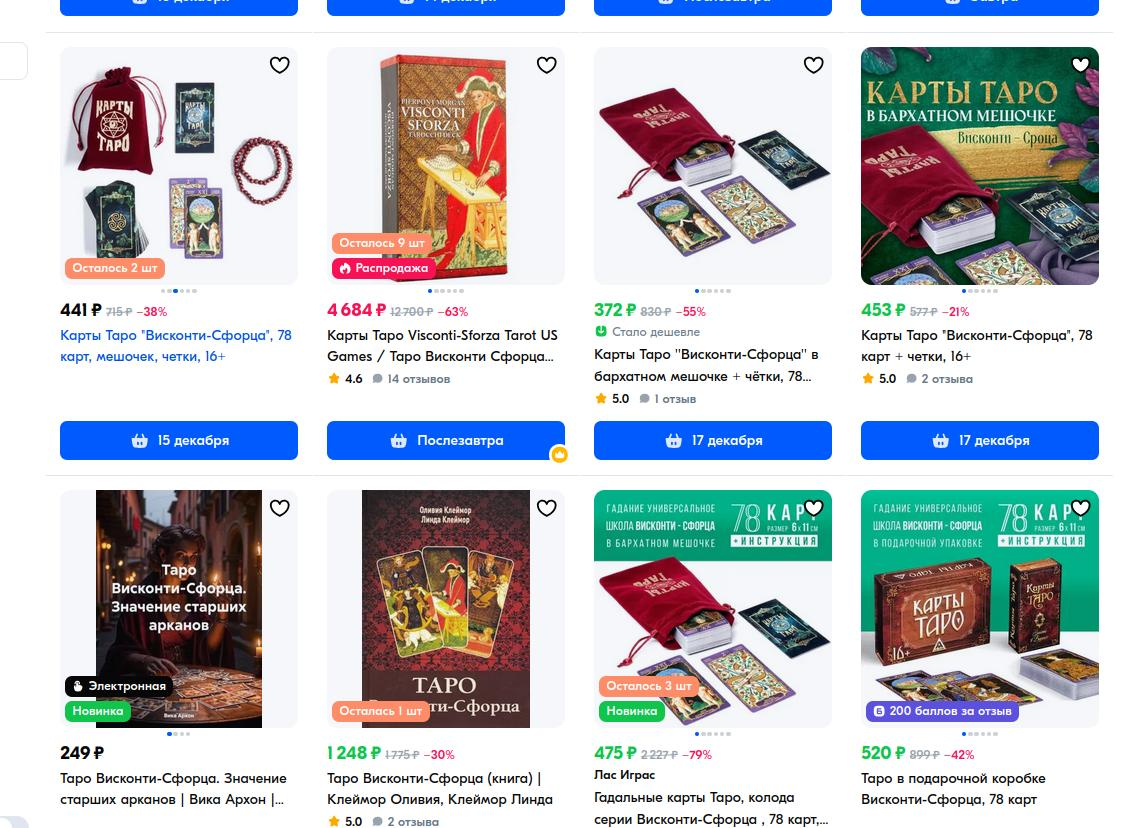Click heart icon on 453 ₽ tarot cards
This screenshot has width=1137, height=828.
pyautogui.click(x=1080, y=65)
